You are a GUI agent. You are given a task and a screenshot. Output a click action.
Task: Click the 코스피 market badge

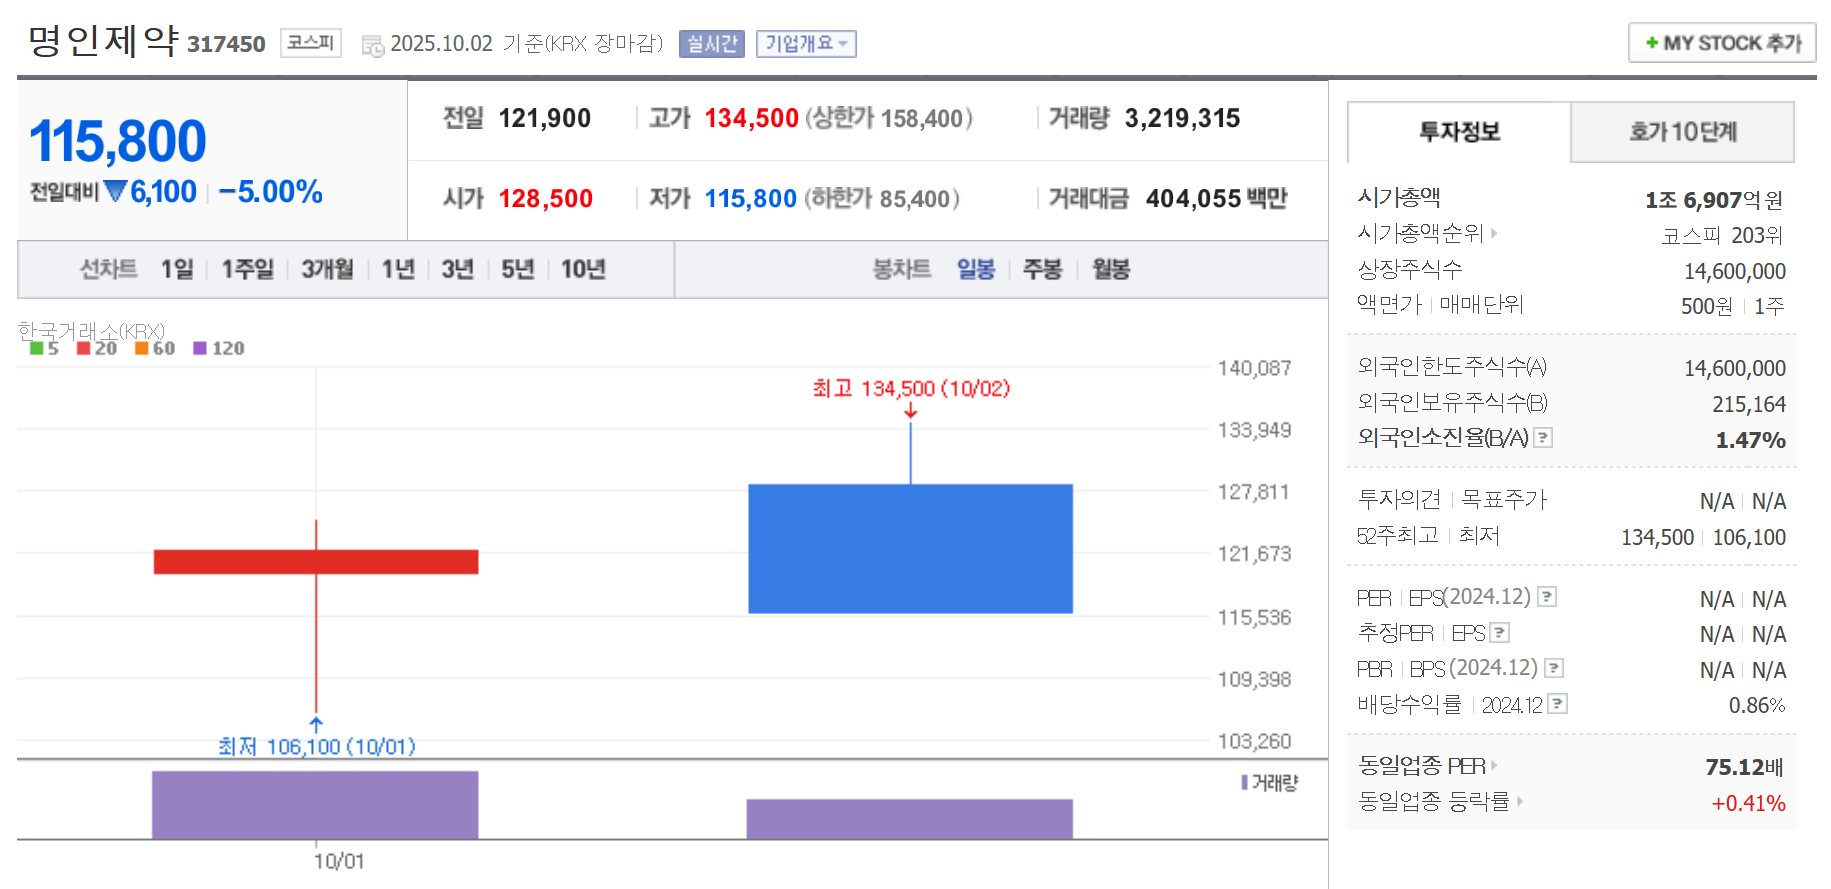[x=310, y=43]
